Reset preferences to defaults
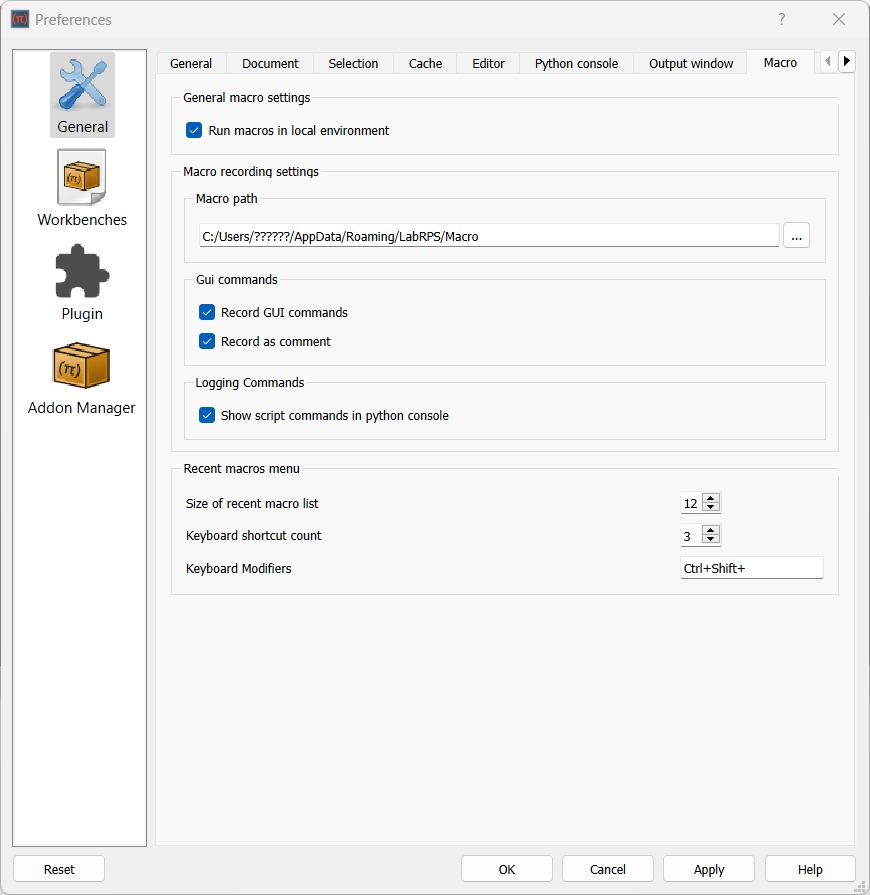Image resolution: width=870 pixels, height=895 pixels. [x=59, y=868]
